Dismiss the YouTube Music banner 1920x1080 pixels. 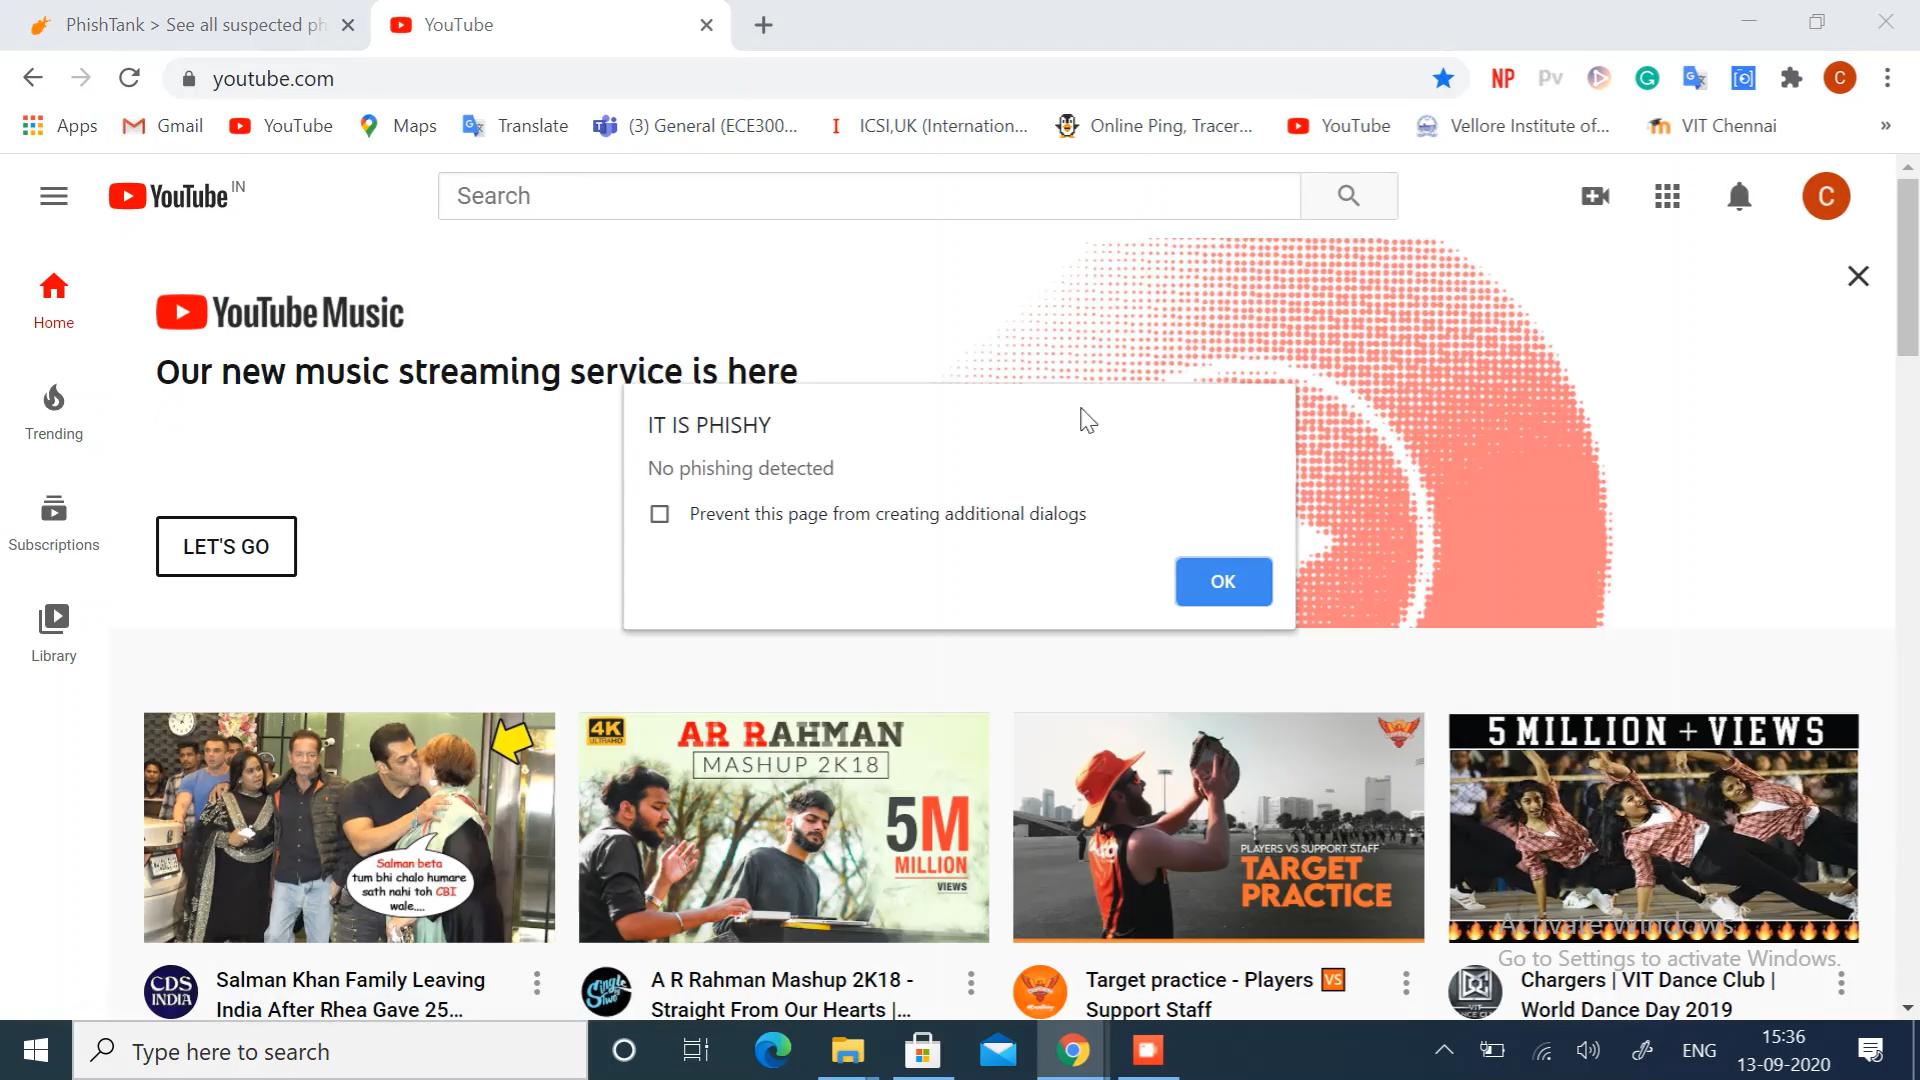point(1858,276)
